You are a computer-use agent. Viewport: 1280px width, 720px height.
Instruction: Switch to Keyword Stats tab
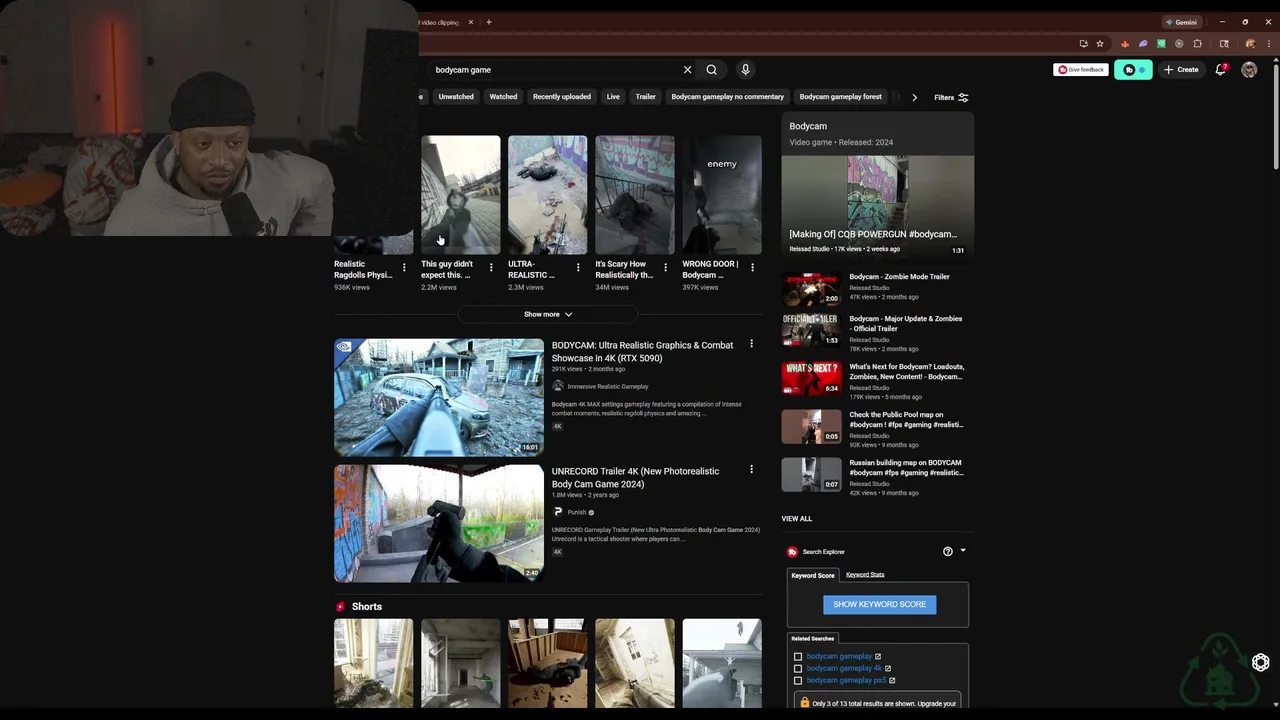pos(865,575)
